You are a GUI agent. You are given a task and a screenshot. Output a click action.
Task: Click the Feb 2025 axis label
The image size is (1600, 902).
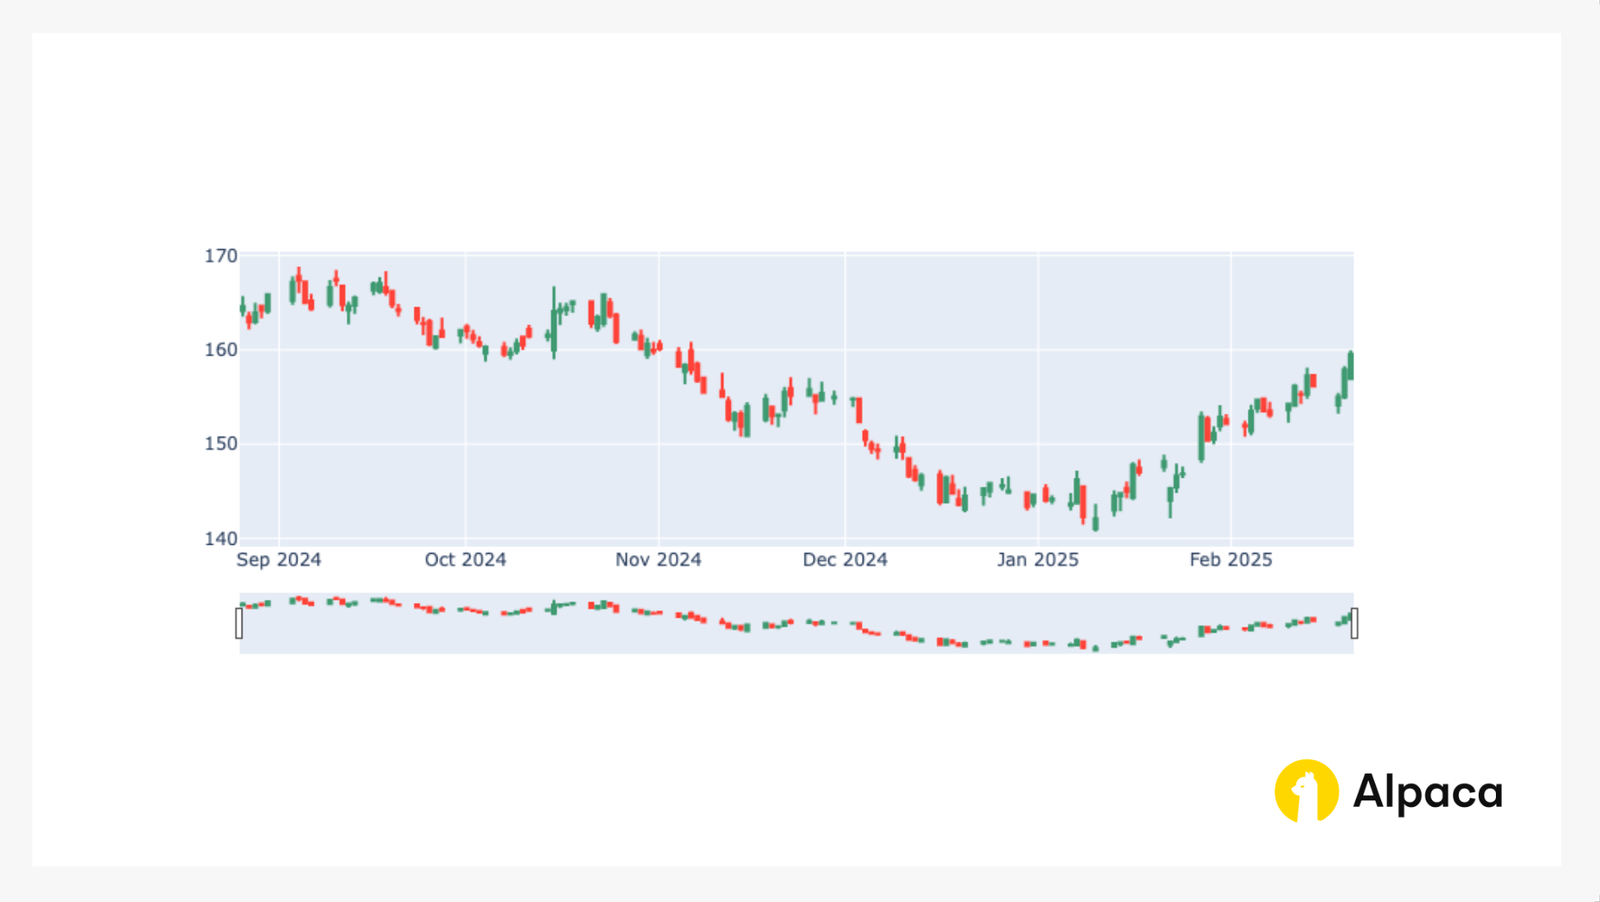pyautogui.click(x=1232, y=560)
